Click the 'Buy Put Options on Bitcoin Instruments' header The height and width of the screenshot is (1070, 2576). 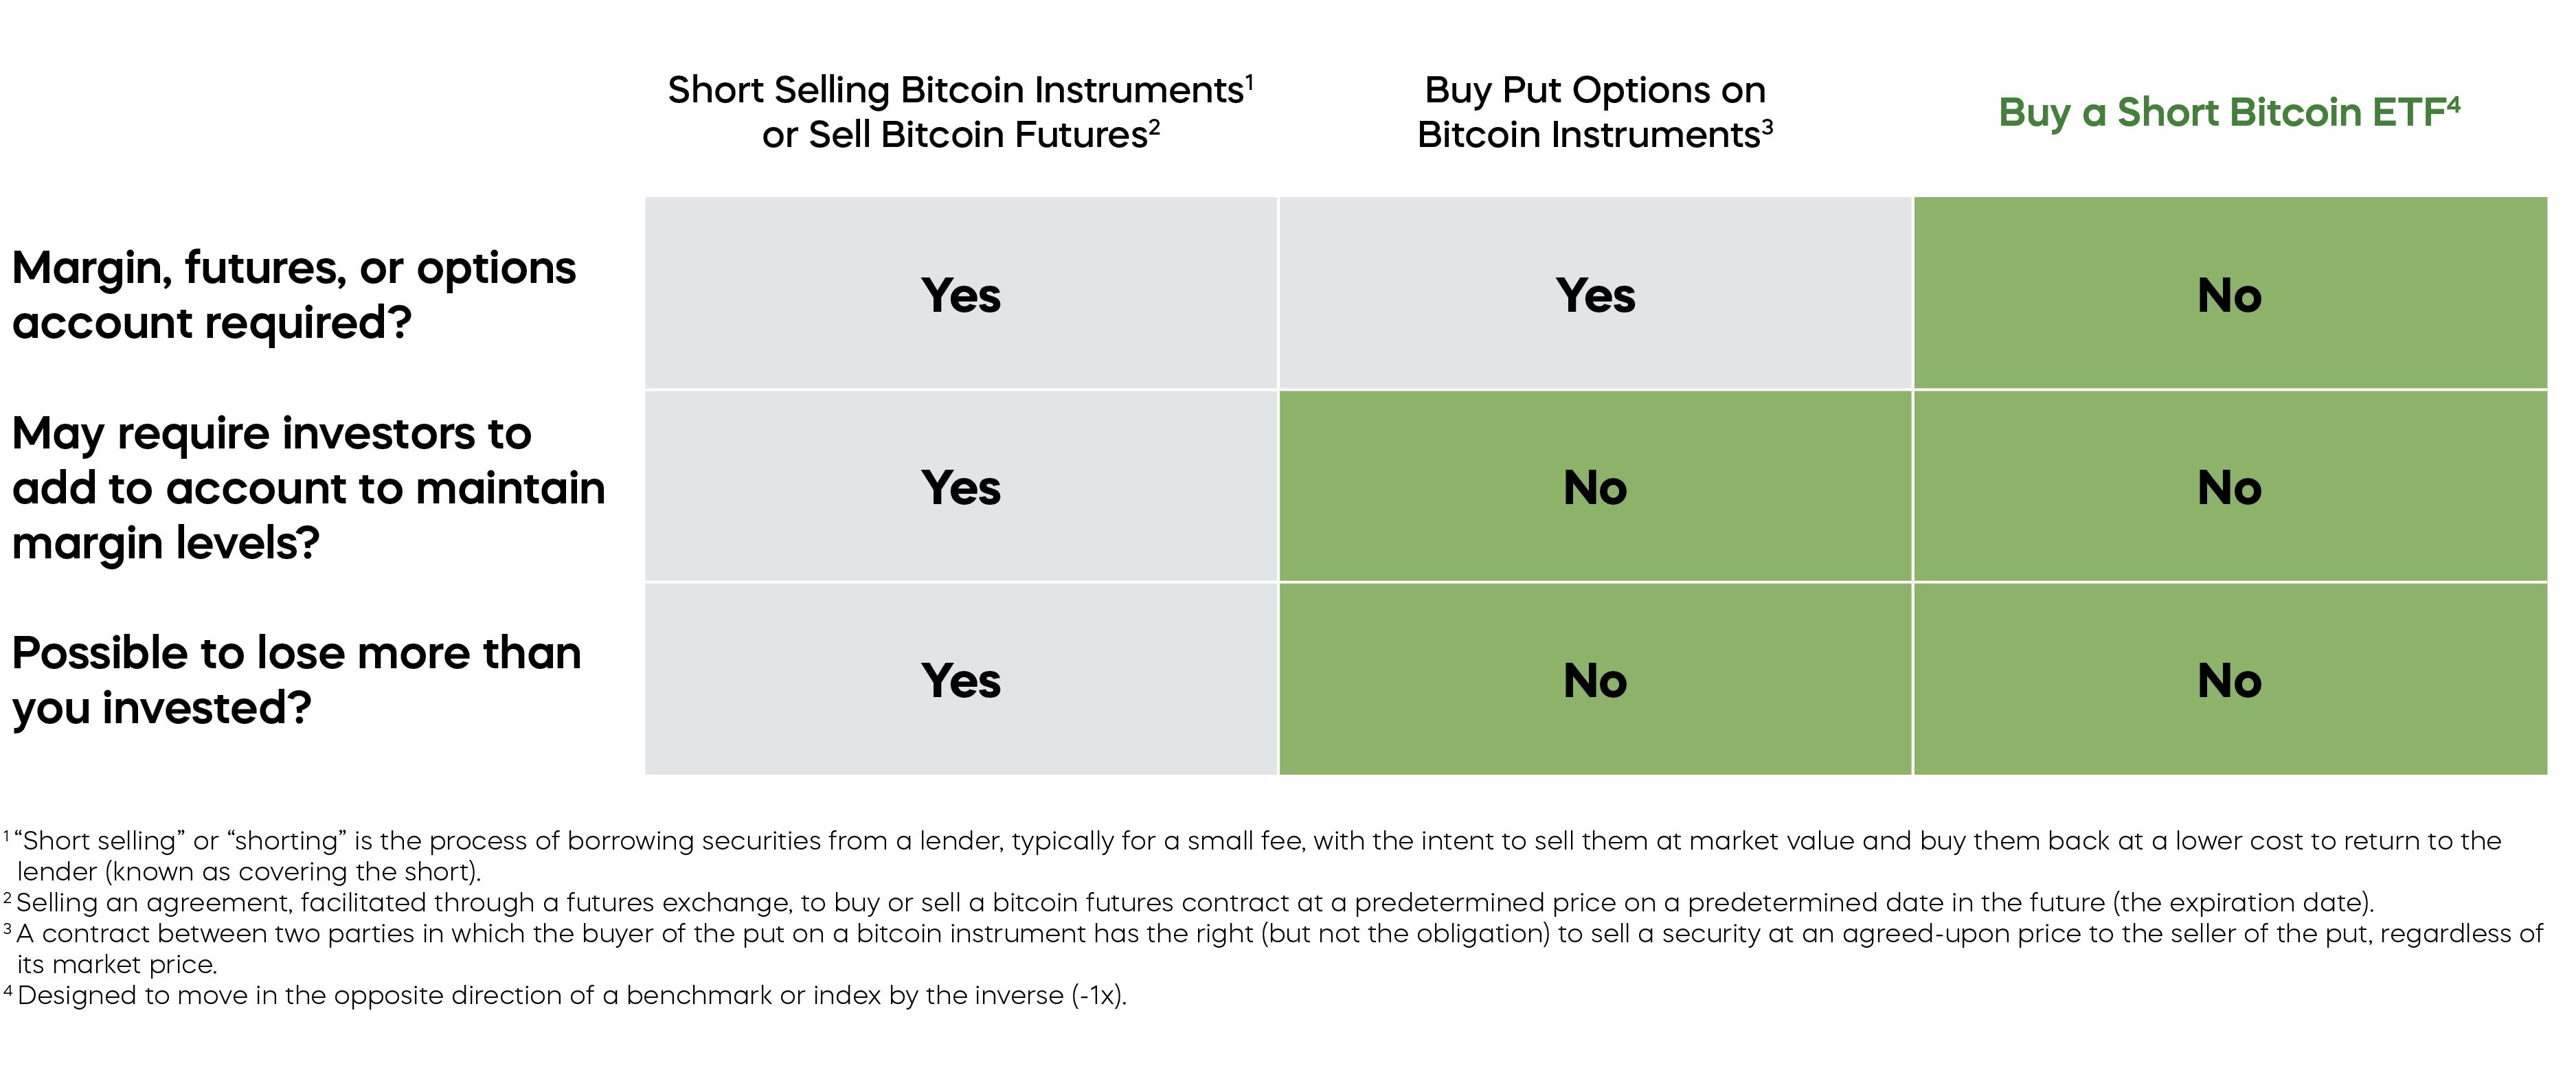(1594, 111)
